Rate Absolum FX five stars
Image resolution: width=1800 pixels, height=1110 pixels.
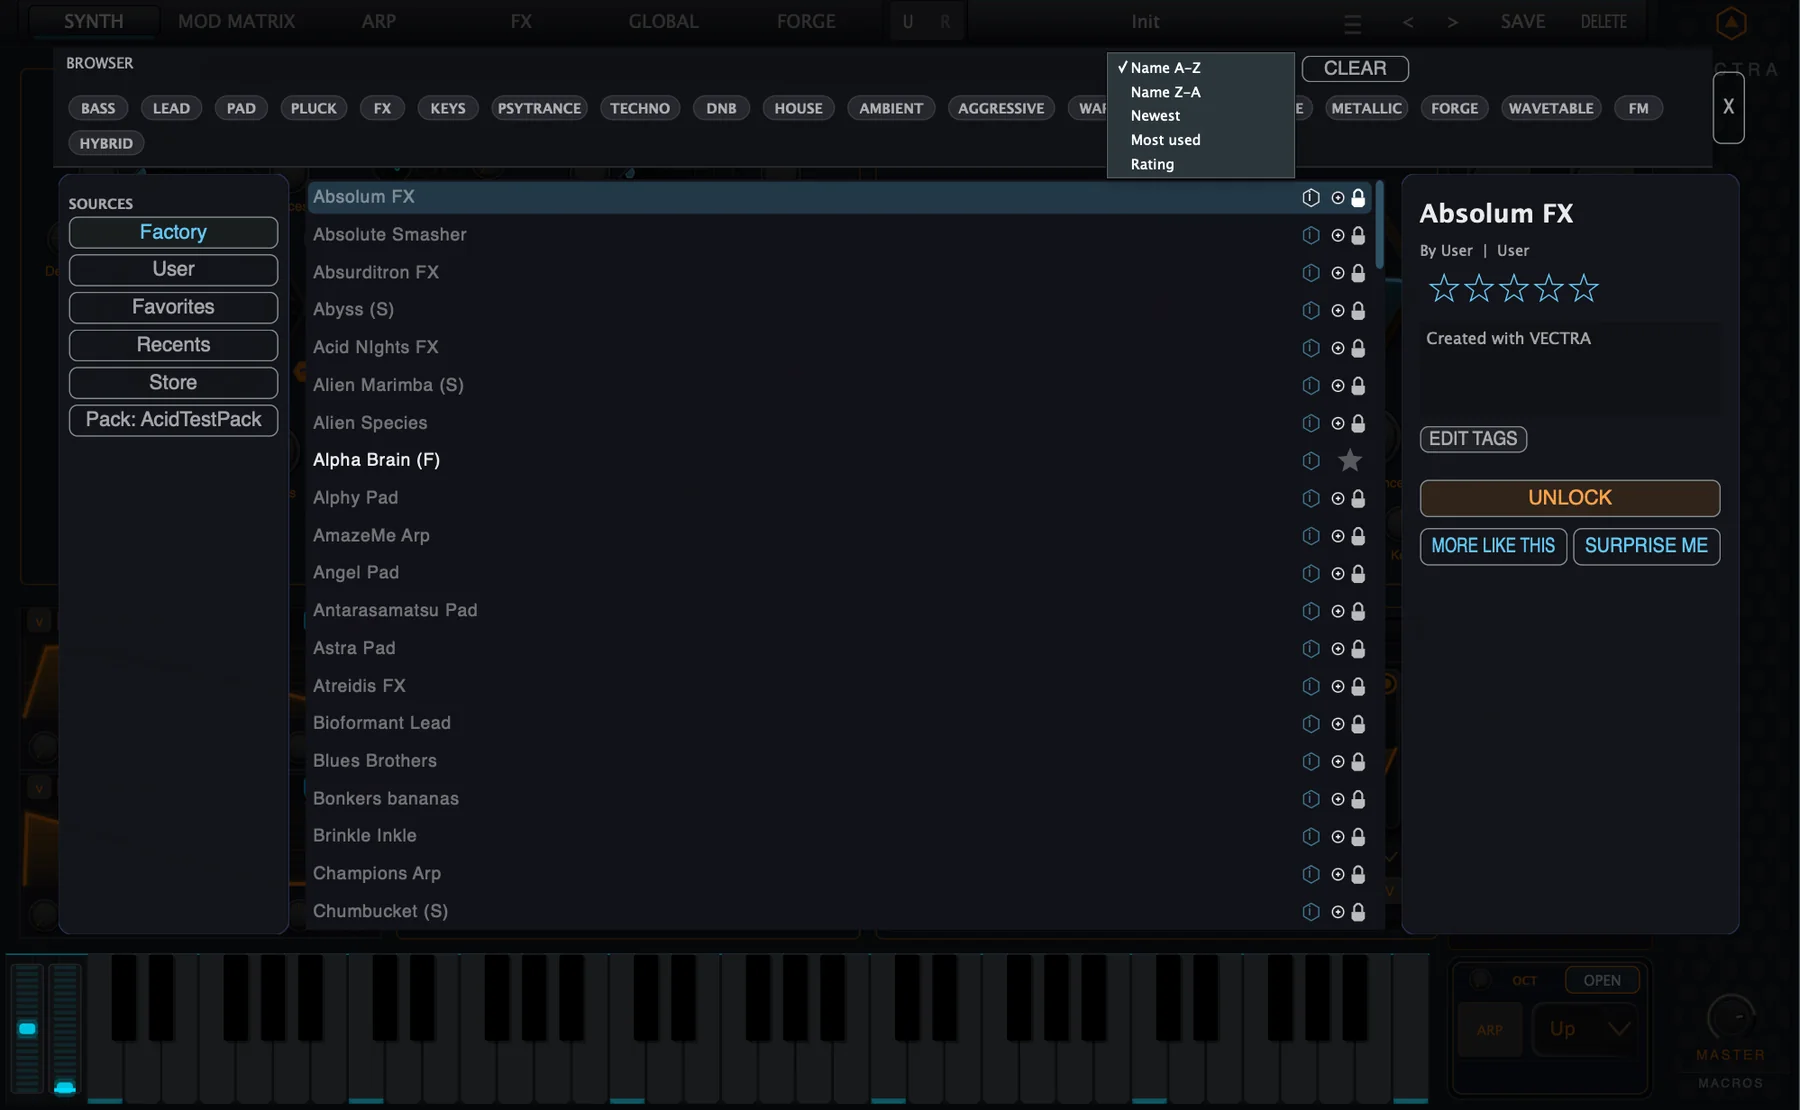(1584, 289)
